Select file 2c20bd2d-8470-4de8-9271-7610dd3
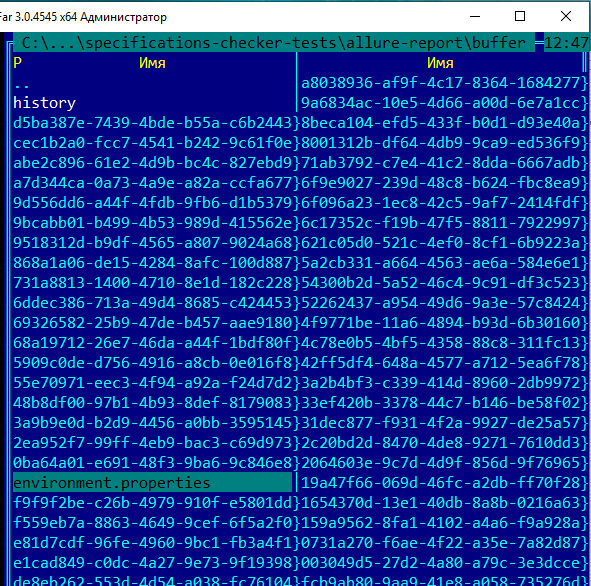591x586 pixels. tap(440, 442)
